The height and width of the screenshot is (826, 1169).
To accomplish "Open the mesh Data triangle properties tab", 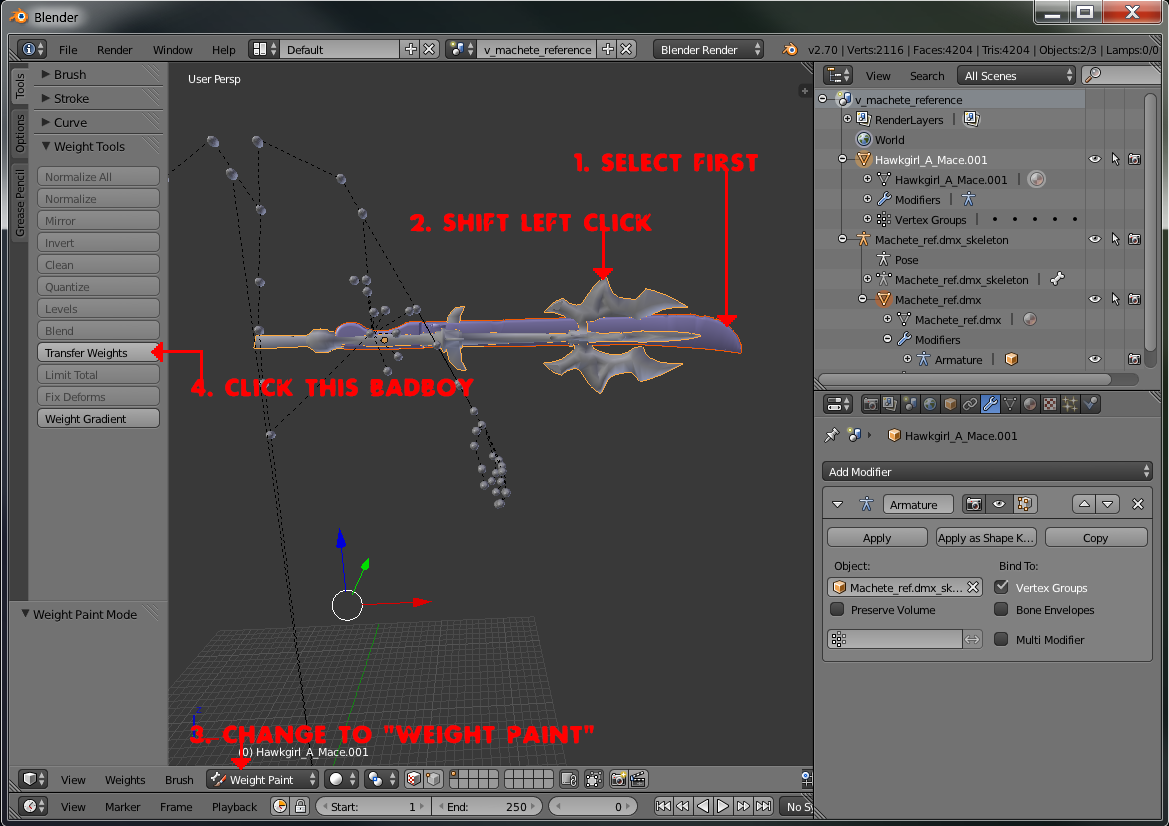I will click(x=1010, y=404).
